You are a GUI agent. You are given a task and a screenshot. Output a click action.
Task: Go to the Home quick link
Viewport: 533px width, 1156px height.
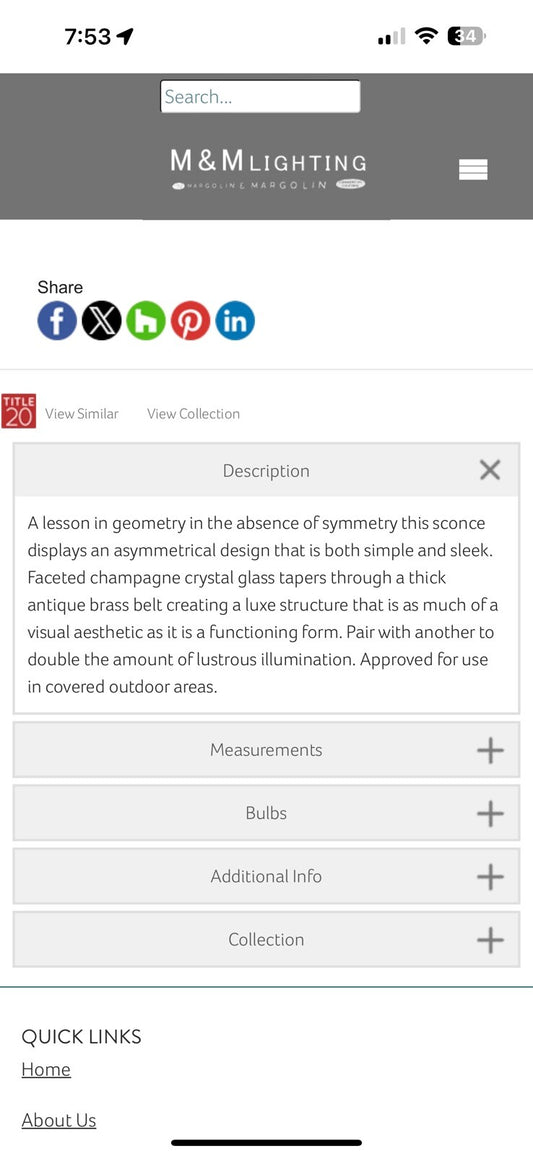click(46, 1069)
